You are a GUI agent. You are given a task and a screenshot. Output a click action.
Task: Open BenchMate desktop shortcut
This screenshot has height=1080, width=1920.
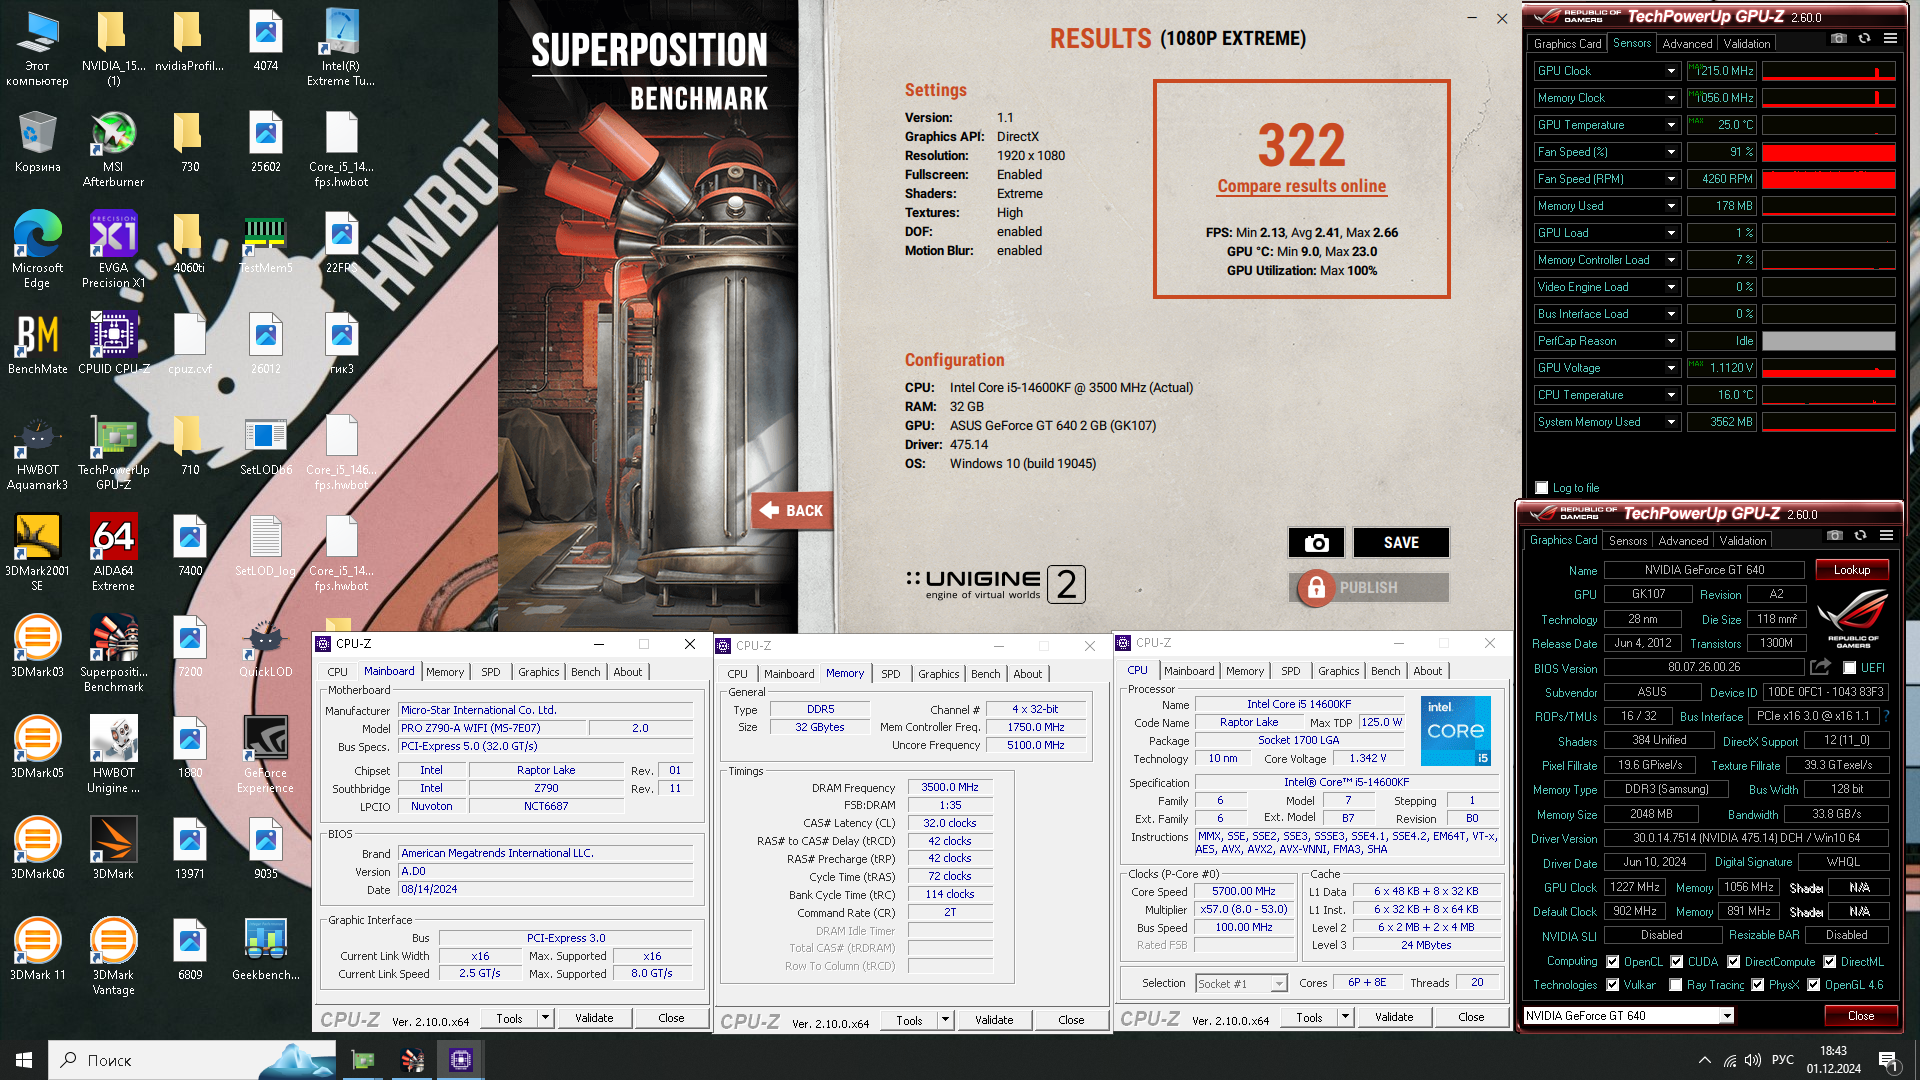pyautogui.click(x=37, y=343)
